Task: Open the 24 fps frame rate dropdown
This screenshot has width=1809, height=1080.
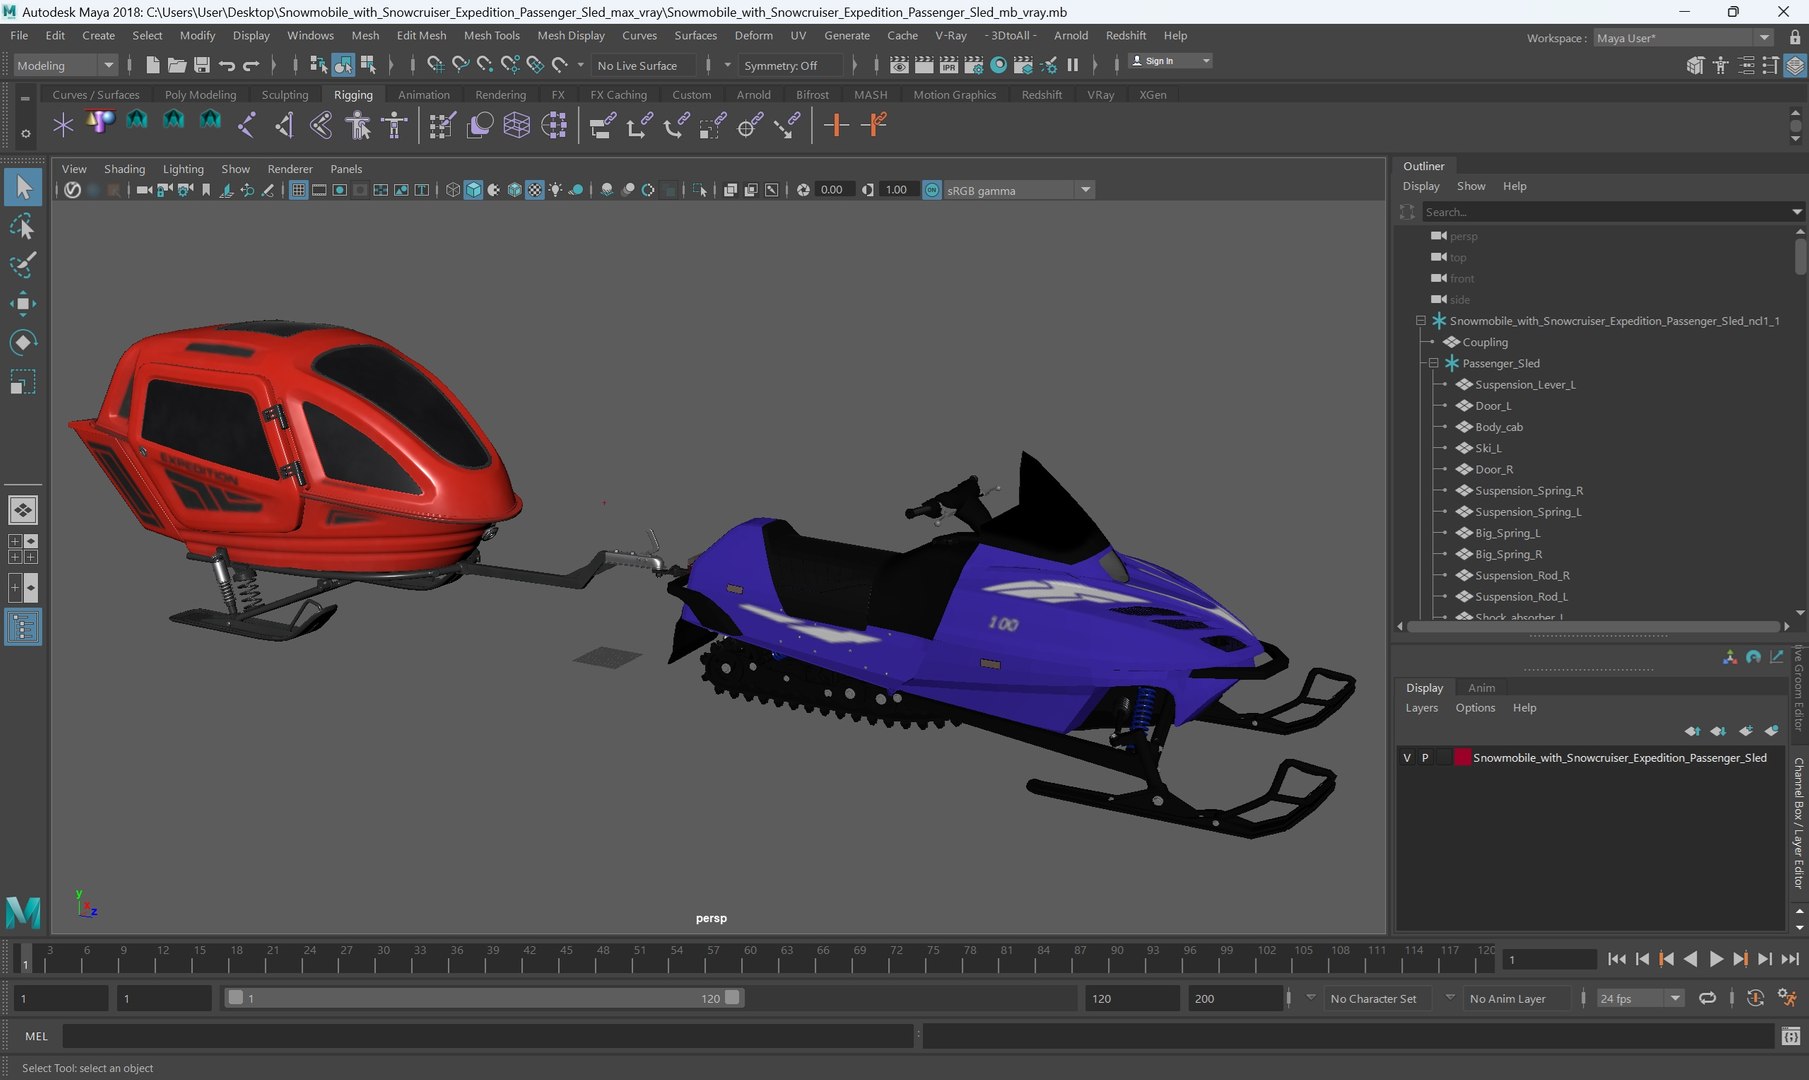Action: tap(1640, 998)
